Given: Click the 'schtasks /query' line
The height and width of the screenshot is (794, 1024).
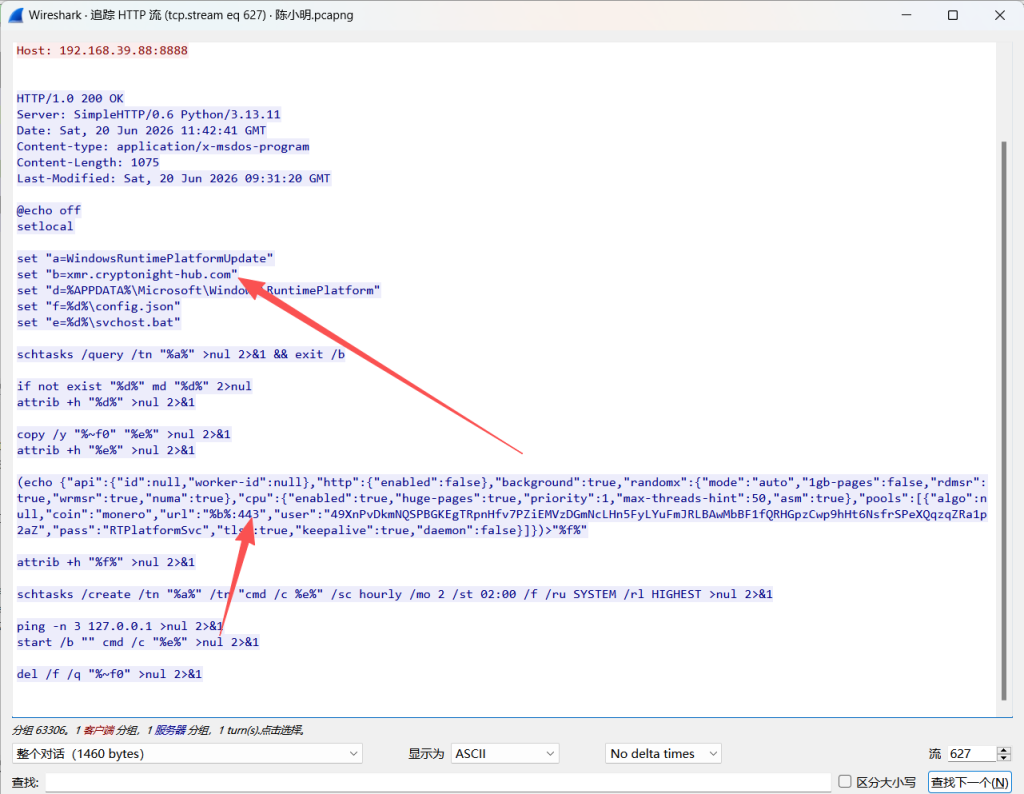Looking at the screenshot, I should click(181, 354).
